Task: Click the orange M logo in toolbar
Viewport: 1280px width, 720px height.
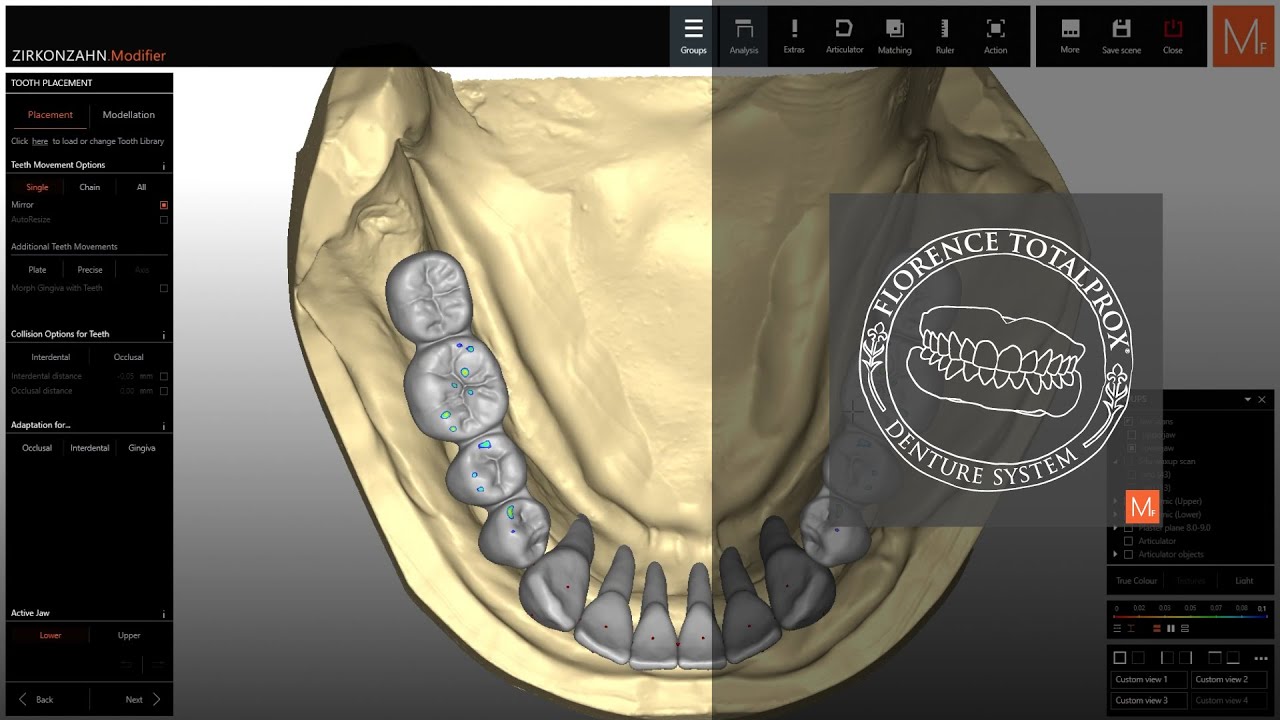Action: click(1243, 37)
